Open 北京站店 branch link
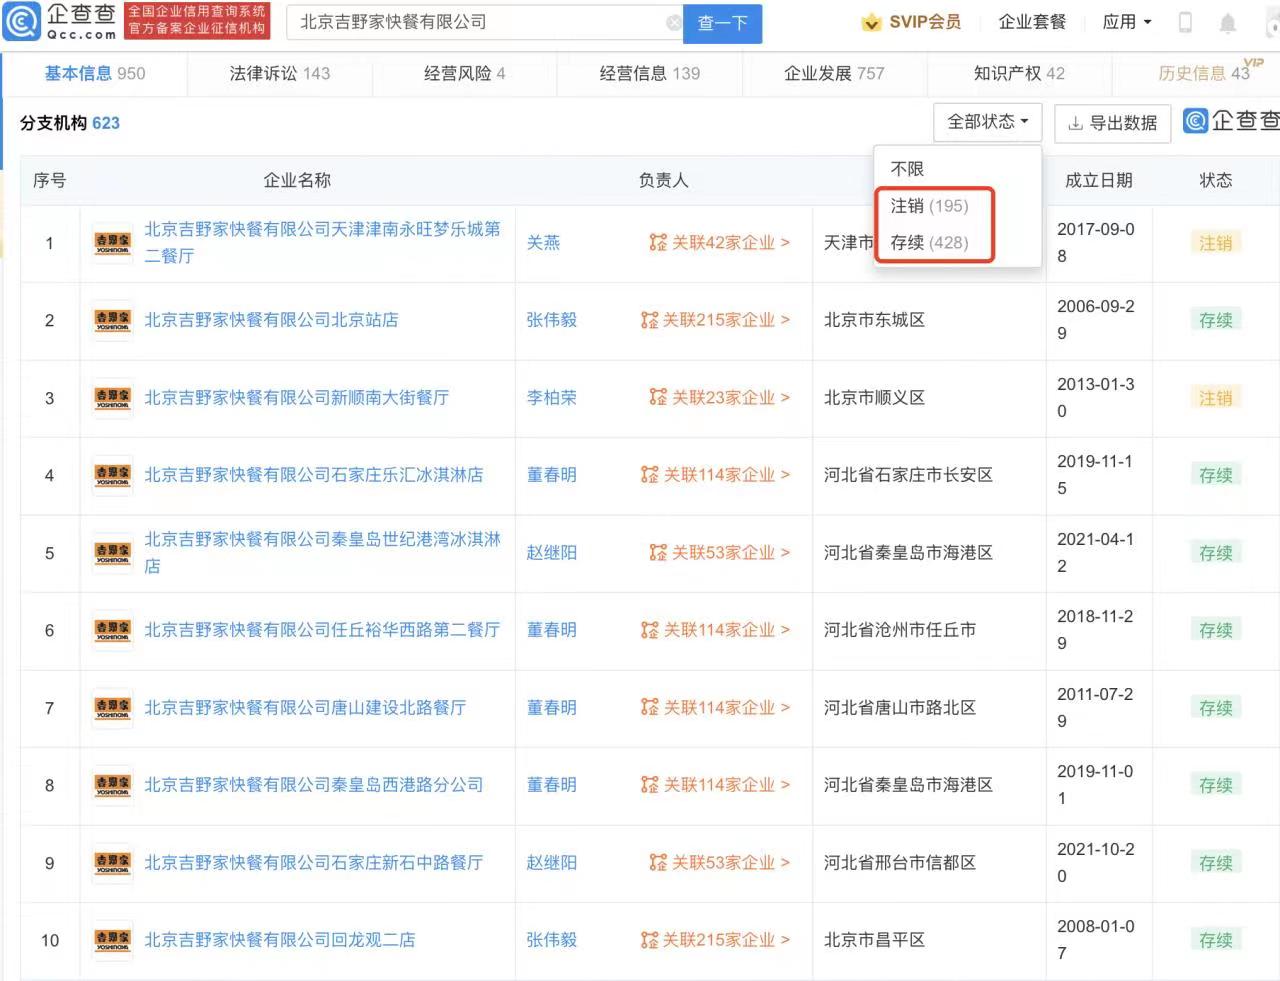The width and height of the screenshot is (1280, 981). coord(271,320)
